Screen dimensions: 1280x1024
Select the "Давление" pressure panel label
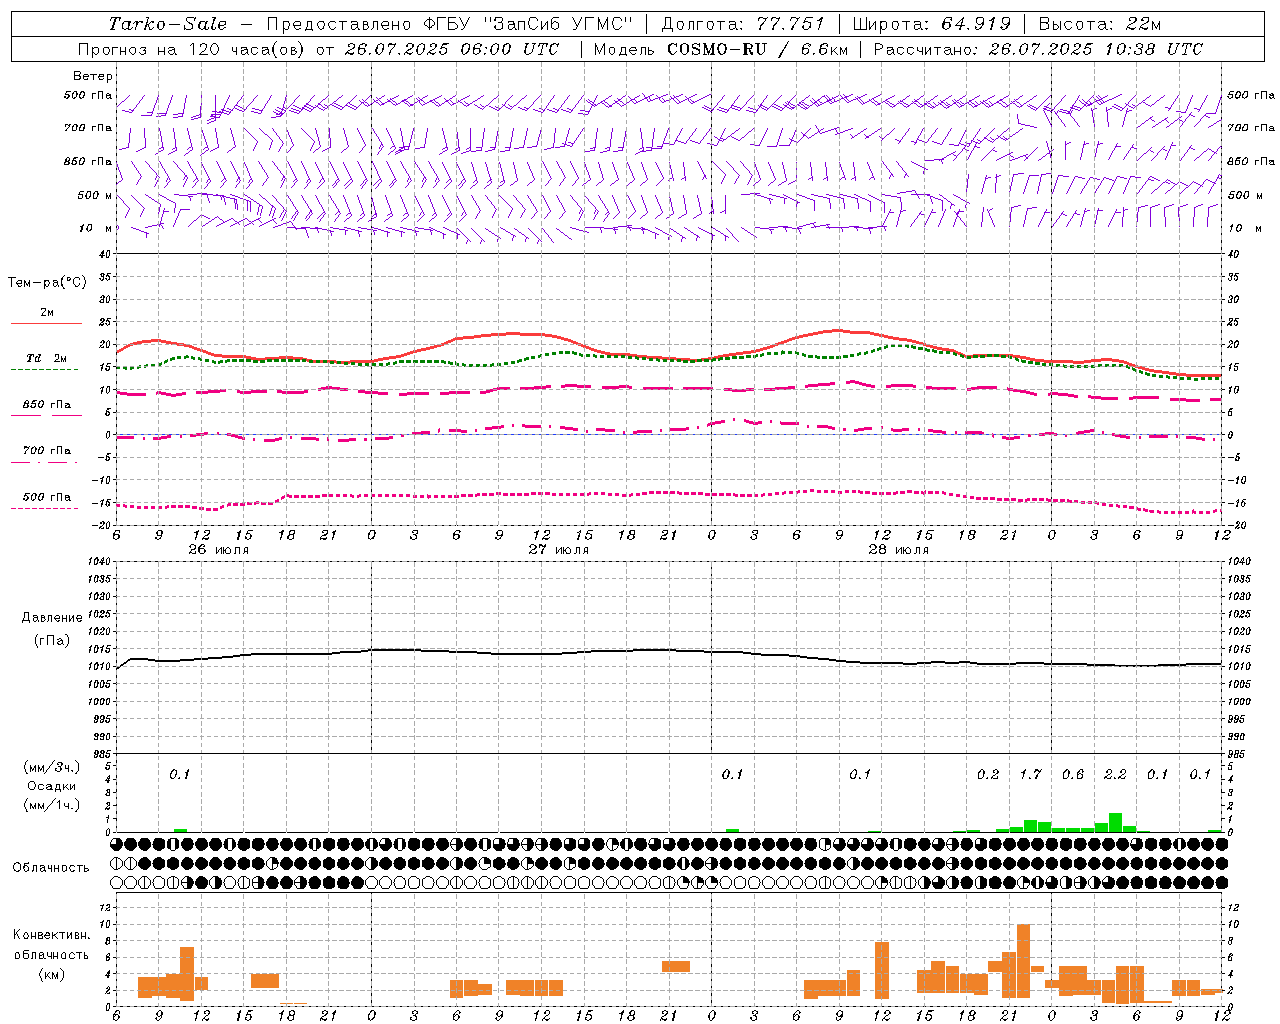point(52,618)
